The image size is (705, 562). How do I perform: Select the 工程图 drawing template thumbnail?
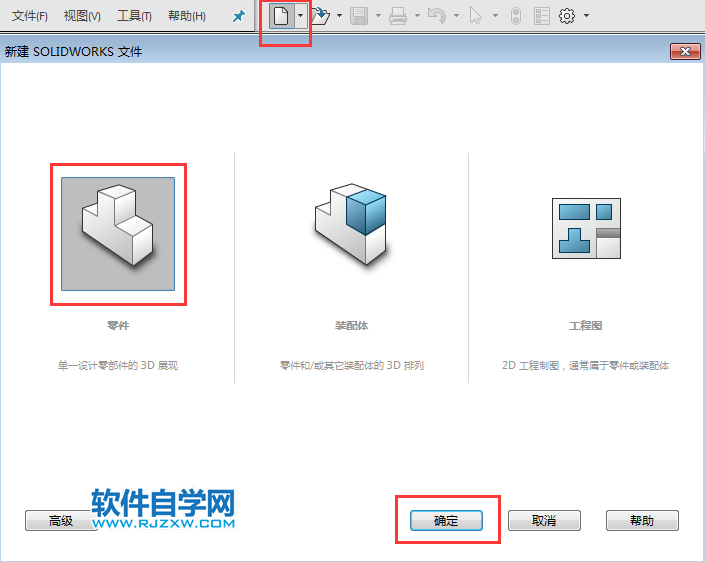[x=585, y=228]
